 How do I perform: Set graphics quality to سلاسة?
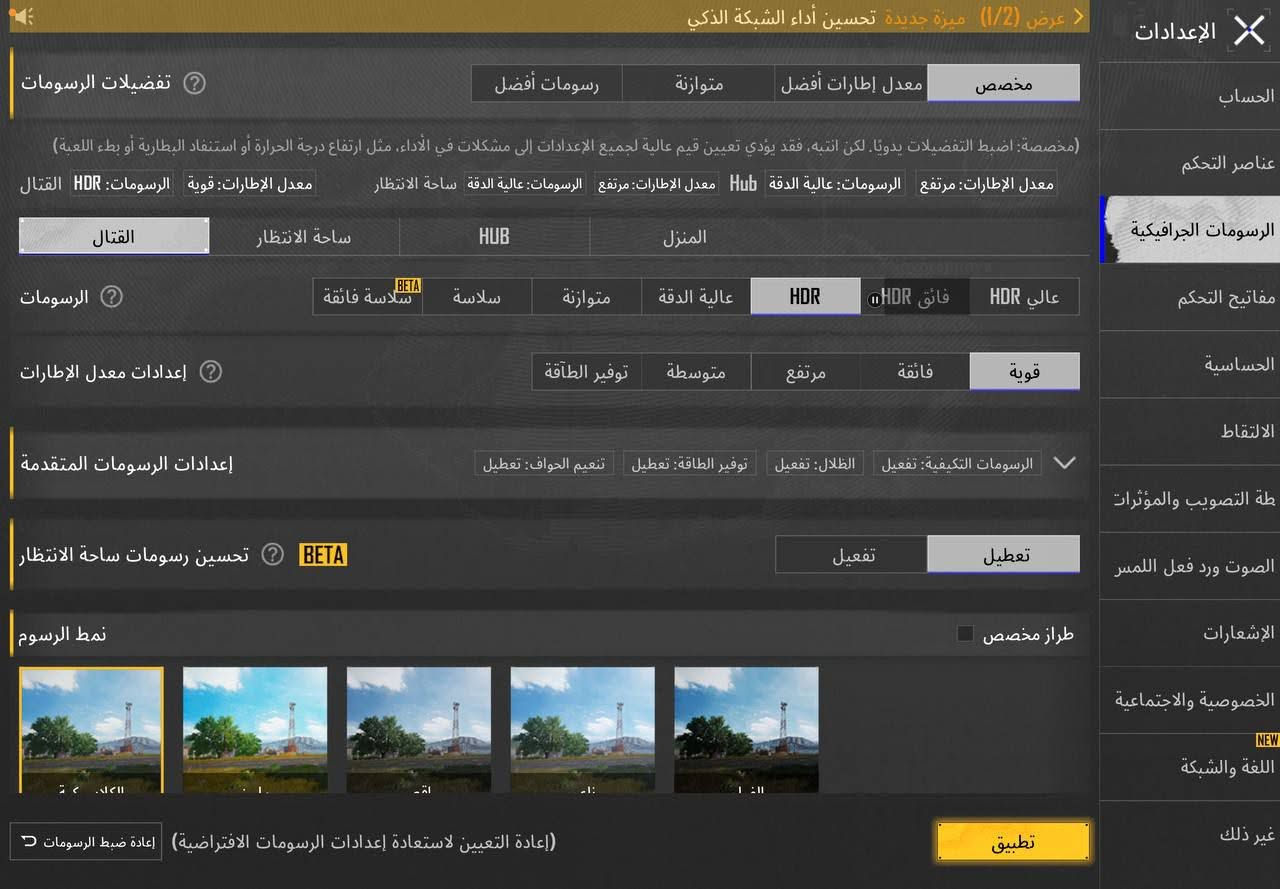[x=476, y=297]
